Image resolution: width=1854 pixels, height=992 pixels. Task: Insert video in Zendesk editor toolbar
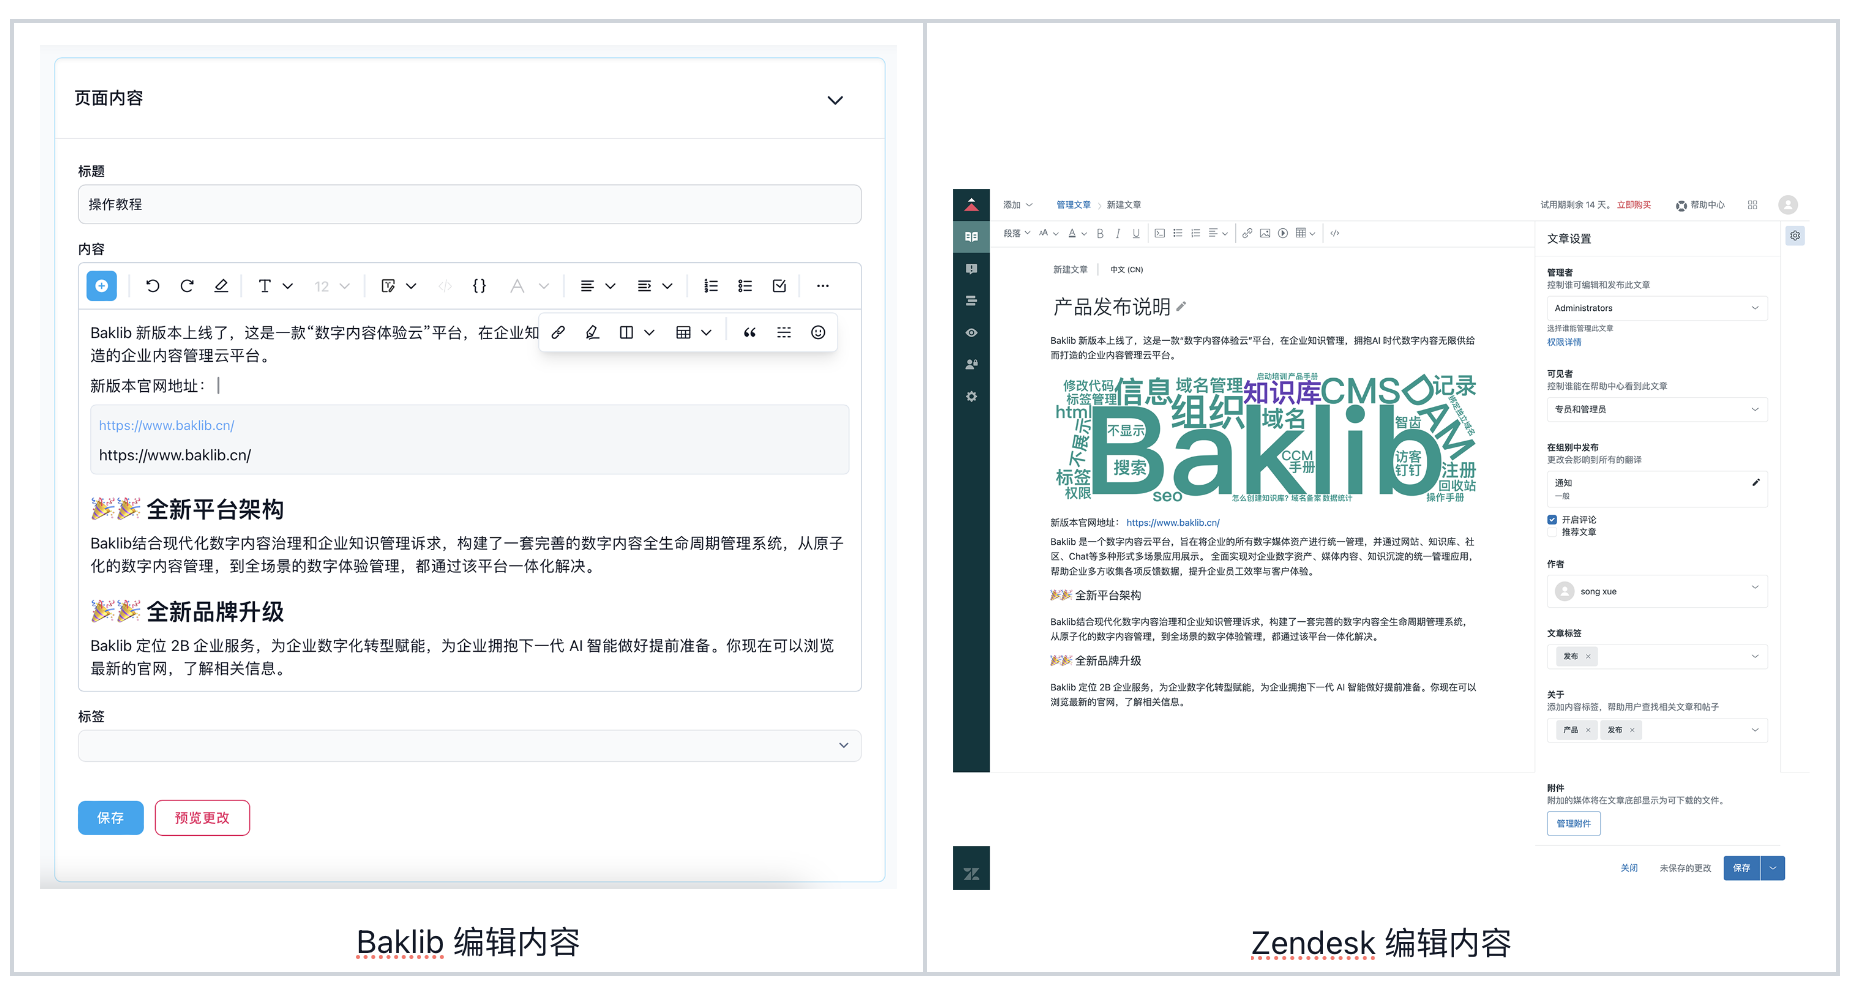[x=1283, y=233]
